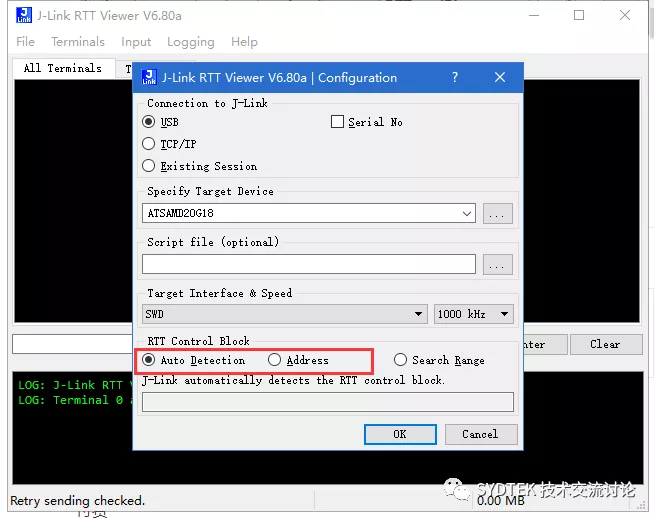
Task: Open the SWD target interface dropdown
Action: 284,314
